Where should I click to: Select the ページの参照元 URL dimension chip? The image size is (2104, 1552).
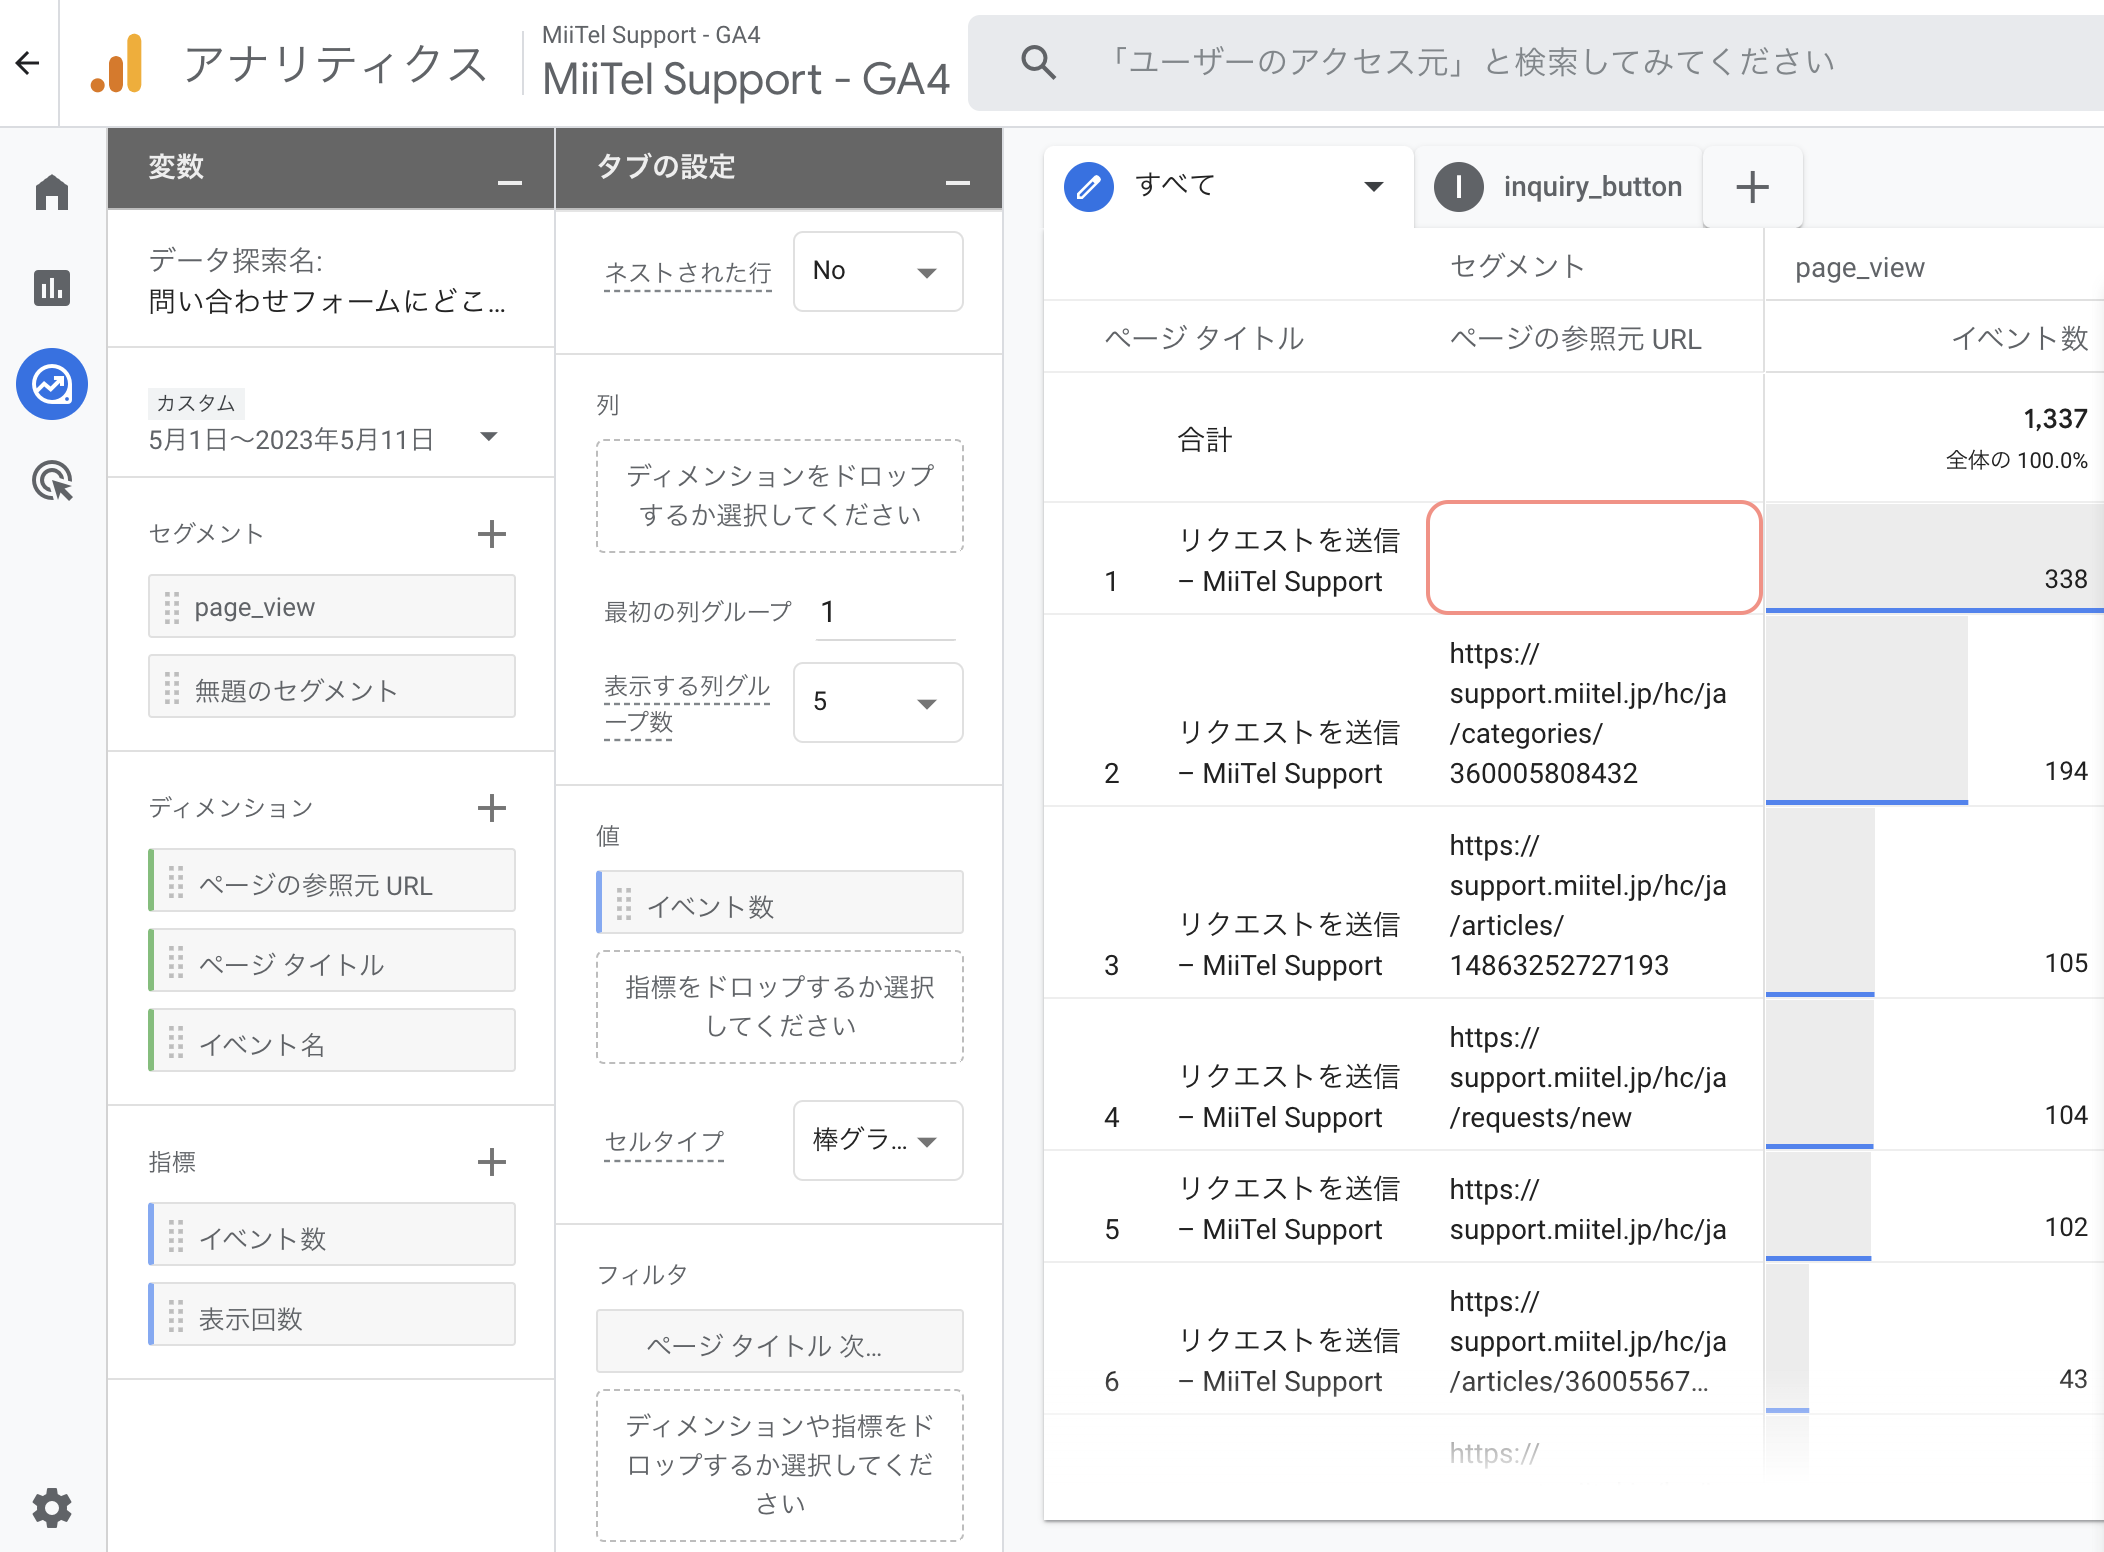click(x=332, y=881)
